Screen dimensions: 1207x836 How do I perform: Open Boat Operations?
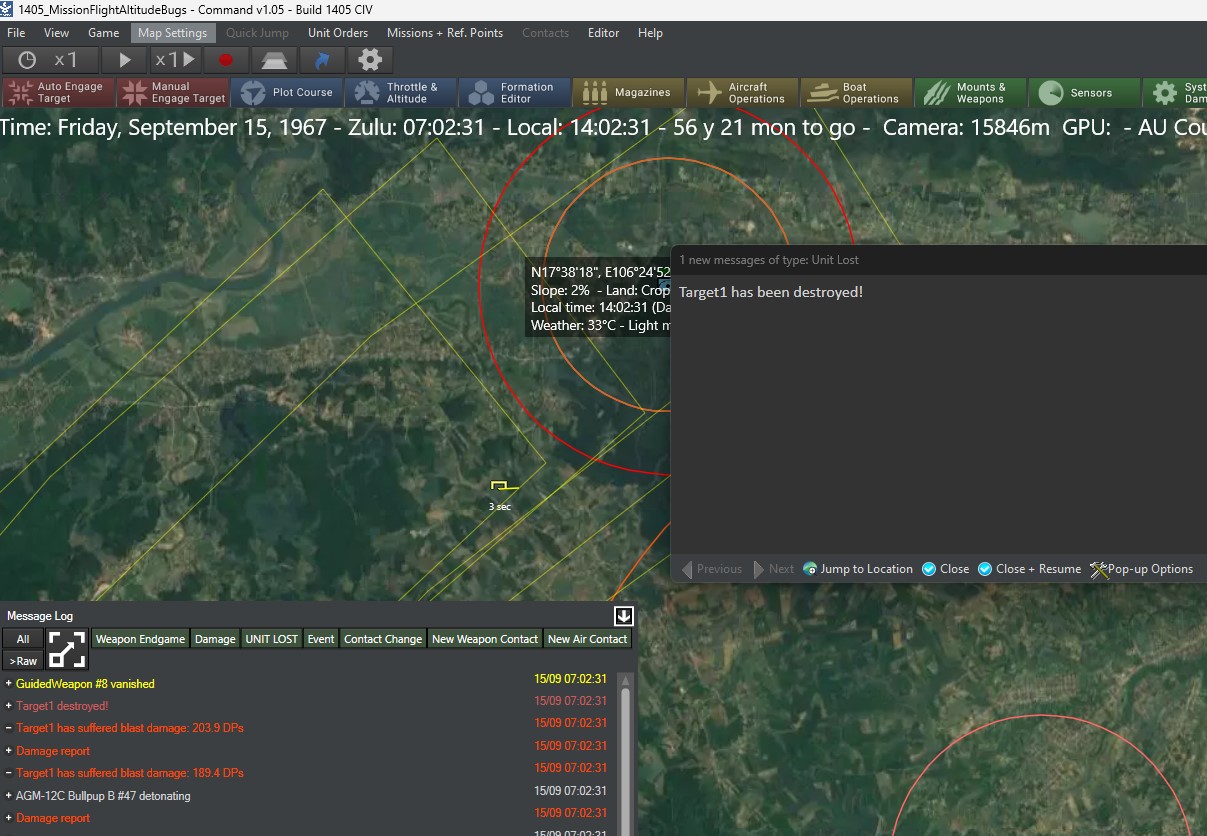tap(857, 93)
